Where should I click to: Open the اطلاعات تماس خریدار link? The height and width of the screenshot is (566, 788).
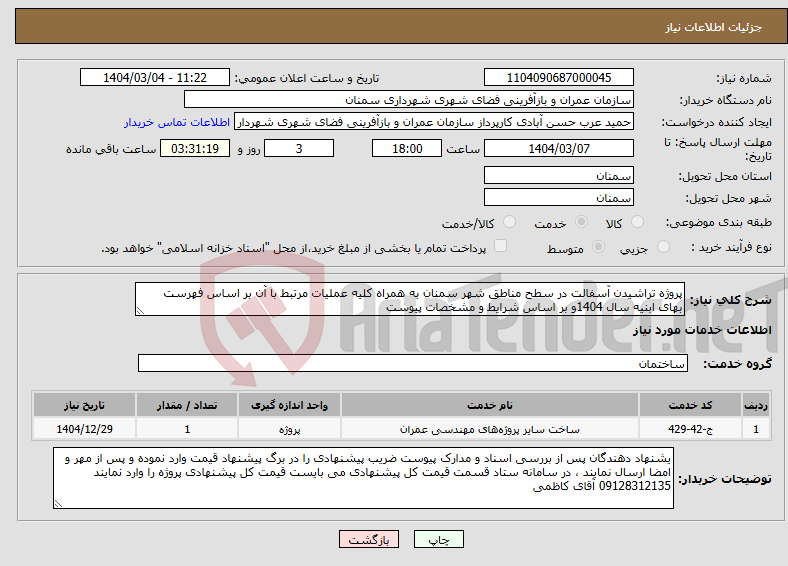click(177, 122)
